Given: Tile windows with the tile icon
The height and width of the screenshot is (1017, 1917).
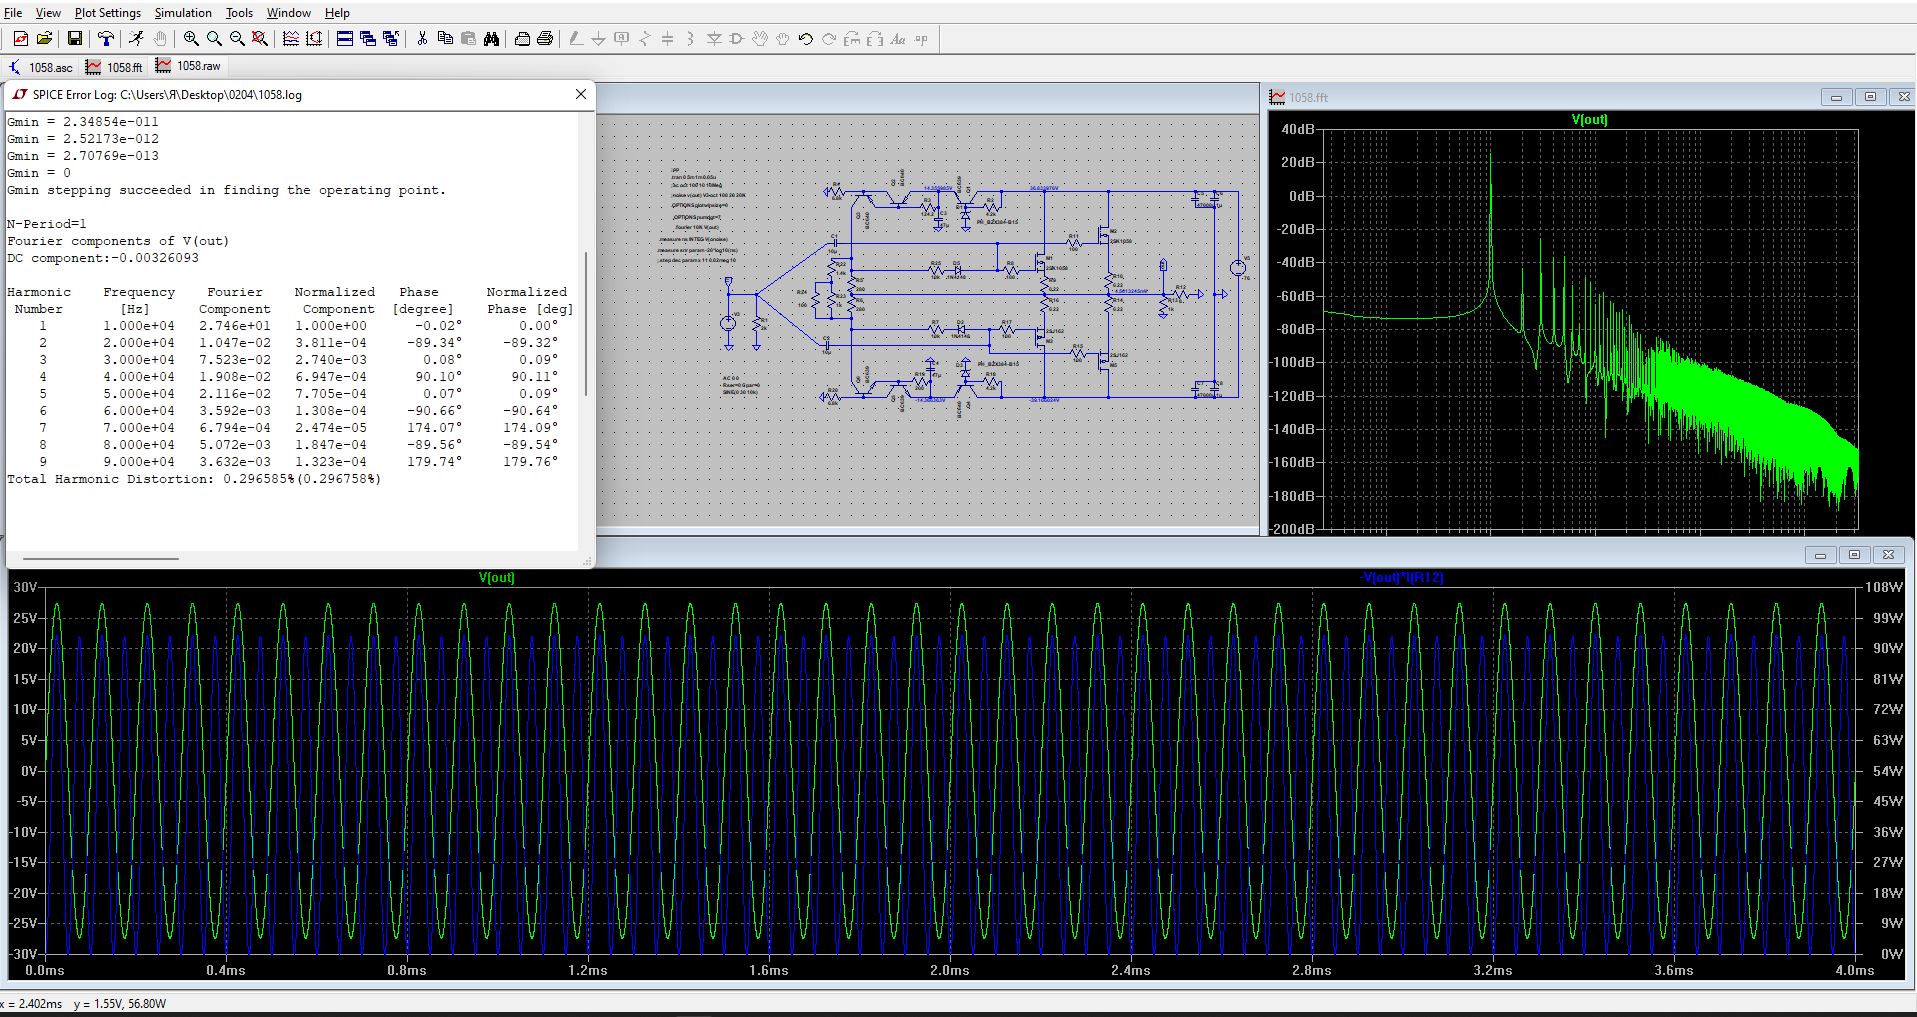Looking at the screenshot, I should point(345,39).
